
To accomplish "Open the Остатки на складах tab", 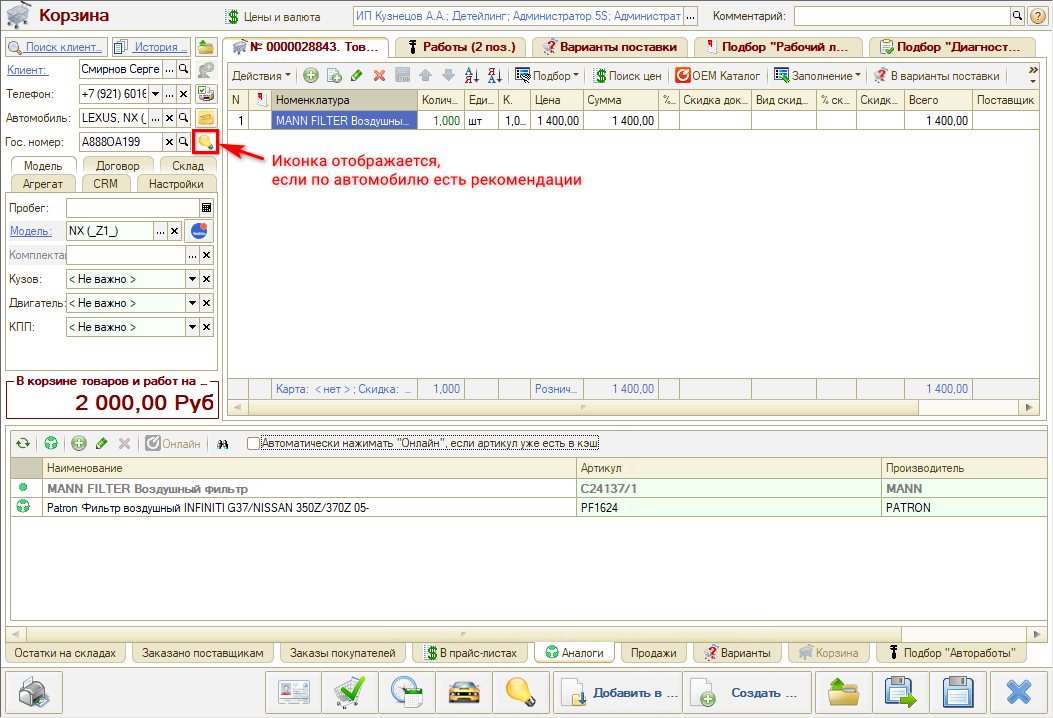I will click(x=66, y=653).
